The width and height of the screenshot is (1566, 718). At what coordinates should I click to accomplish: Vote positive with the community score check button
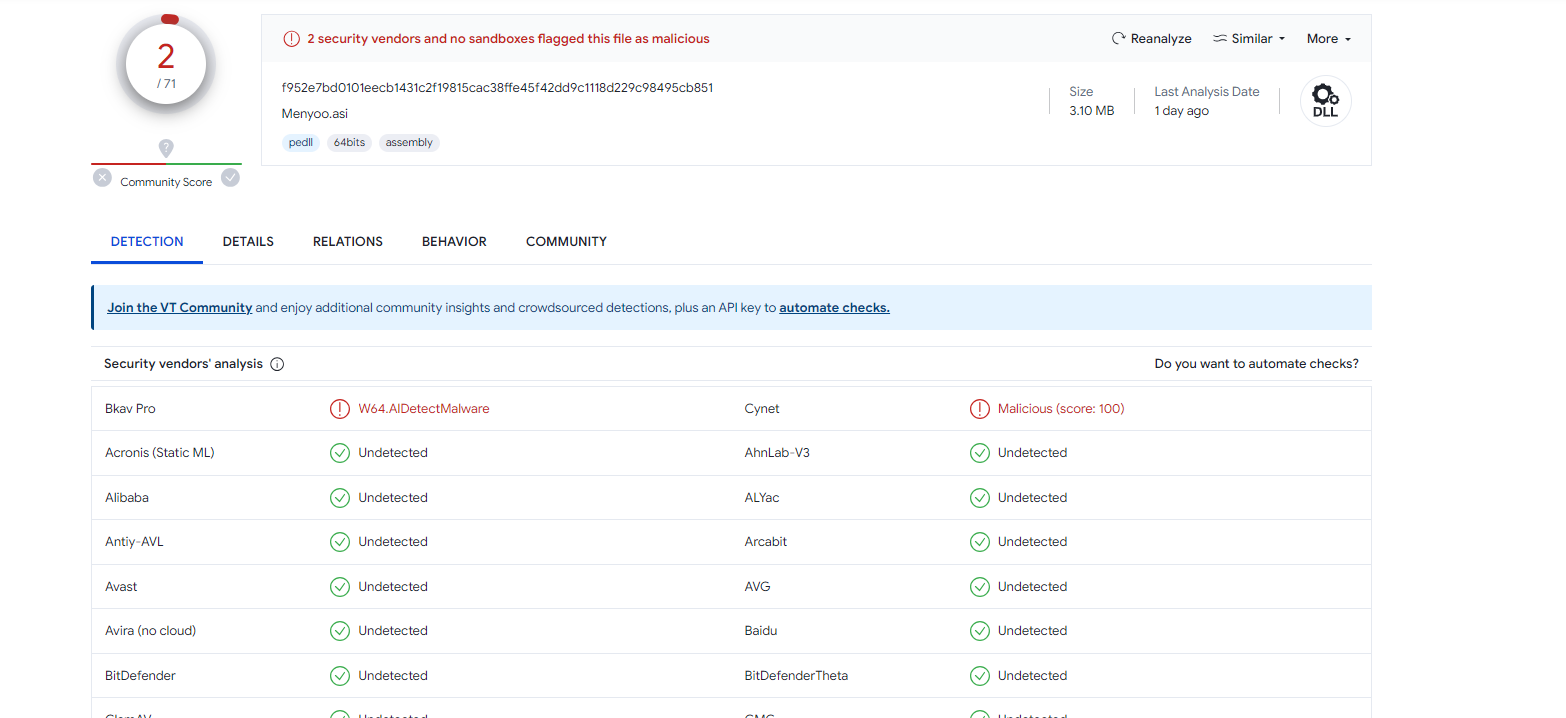230,178
